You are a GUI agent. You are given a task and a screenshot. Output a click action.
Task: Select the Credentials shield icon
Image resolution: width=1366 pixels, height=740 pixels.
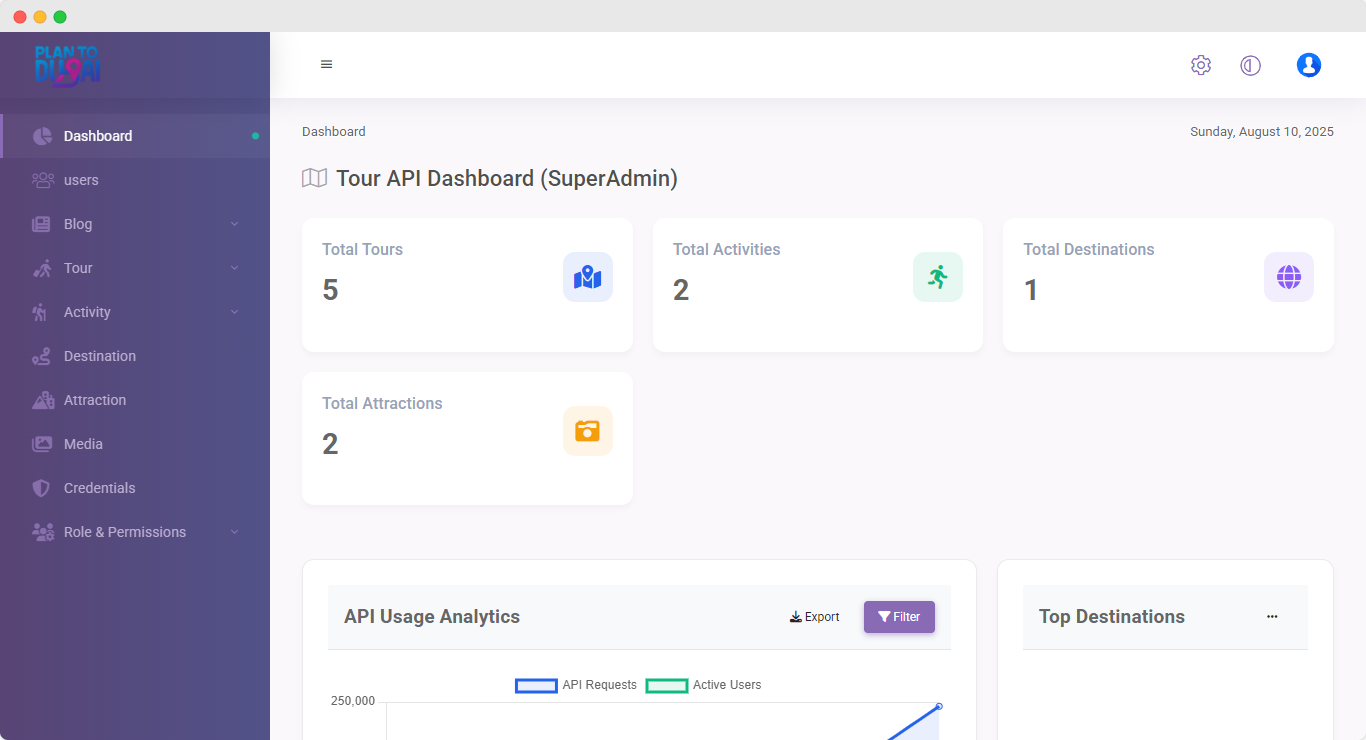(x=42, y=488)
